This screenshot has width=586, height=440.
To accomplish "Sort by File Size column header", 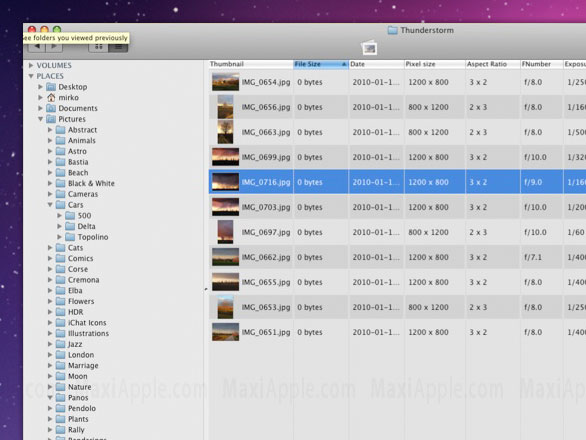I will click(x=321, y=64).
